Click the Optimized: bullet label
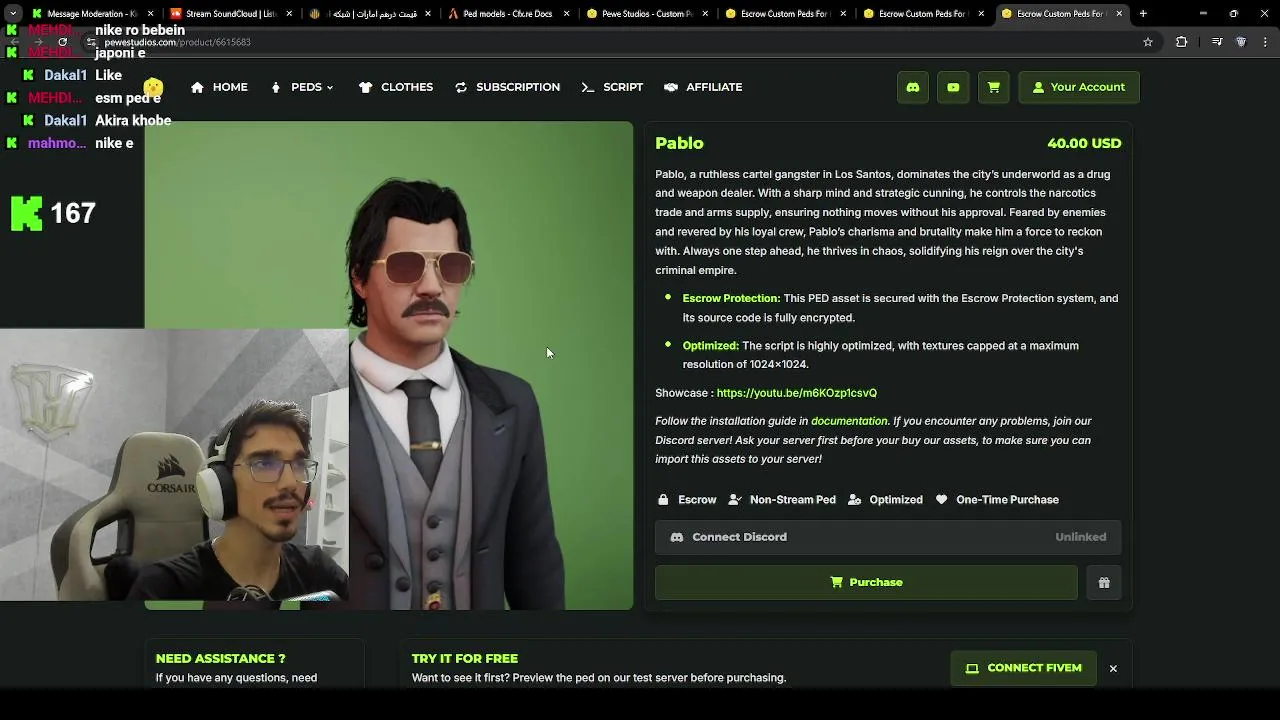The height and width of the screenshot is (720, 1280). pyautogui.click(x=710, y=346)
